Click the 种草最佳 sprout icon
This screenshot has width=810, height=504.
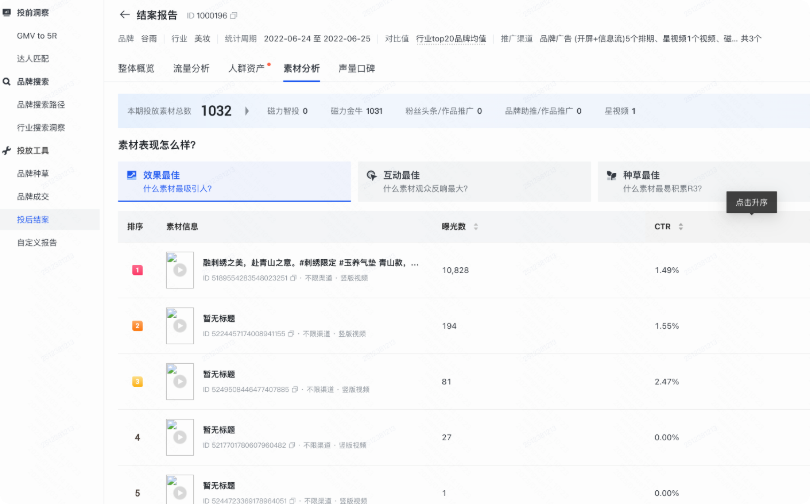[612, 176]
